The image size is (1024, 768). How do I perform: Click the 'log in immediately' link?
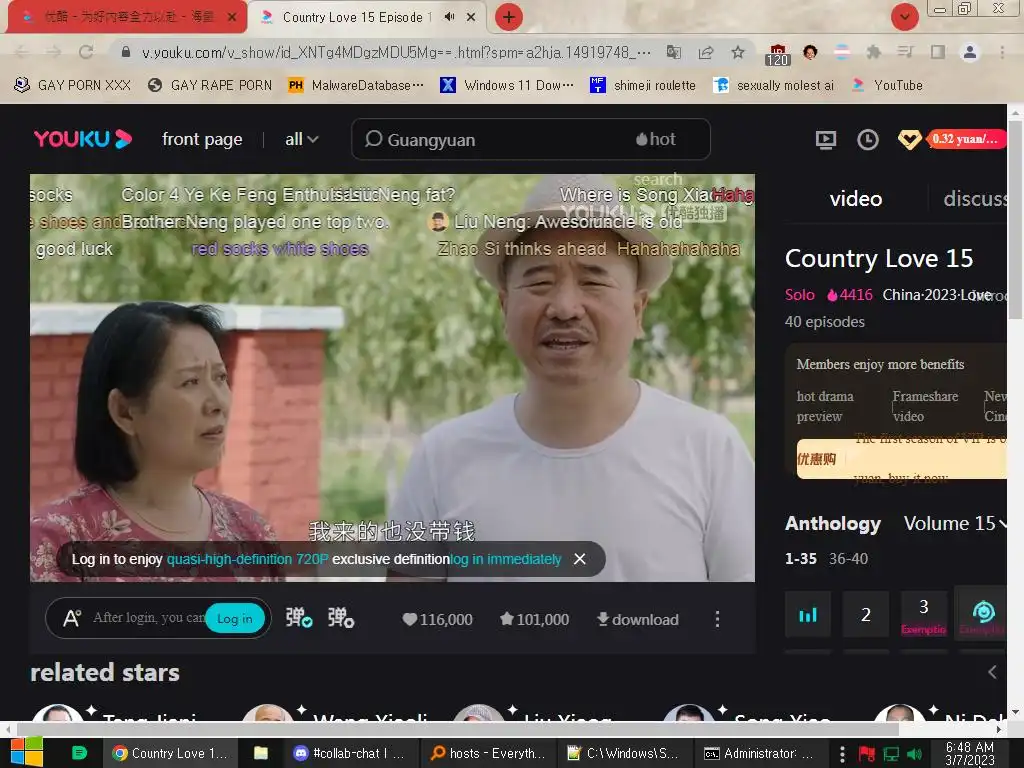505,559
